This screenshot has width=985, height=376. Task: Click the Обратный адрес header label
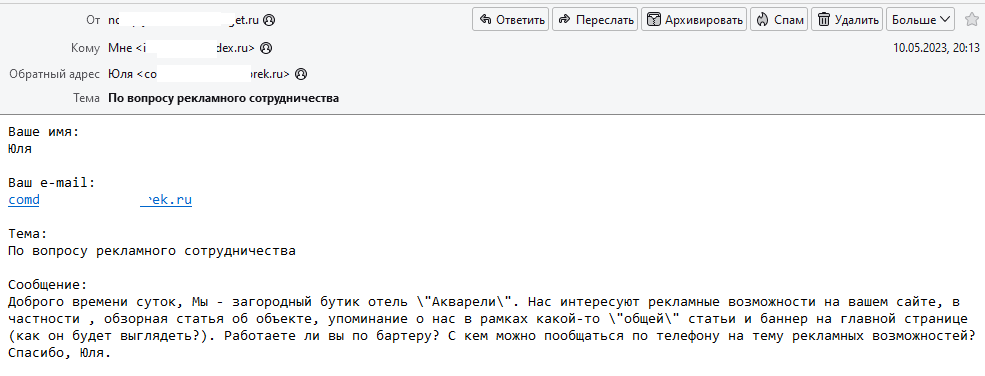click(x=54, y=74)
